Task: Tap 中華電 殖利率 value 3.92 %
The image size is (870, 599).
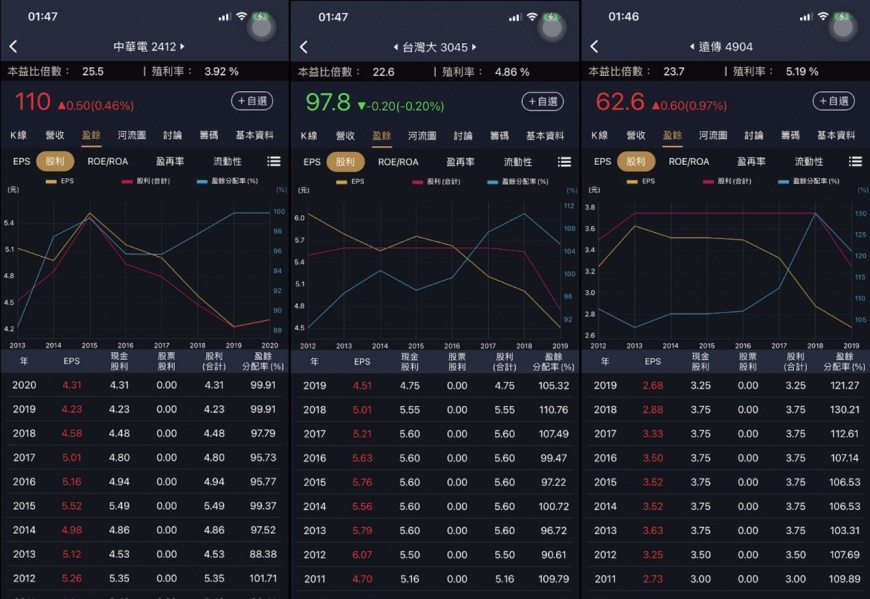Action: [221, 71]
